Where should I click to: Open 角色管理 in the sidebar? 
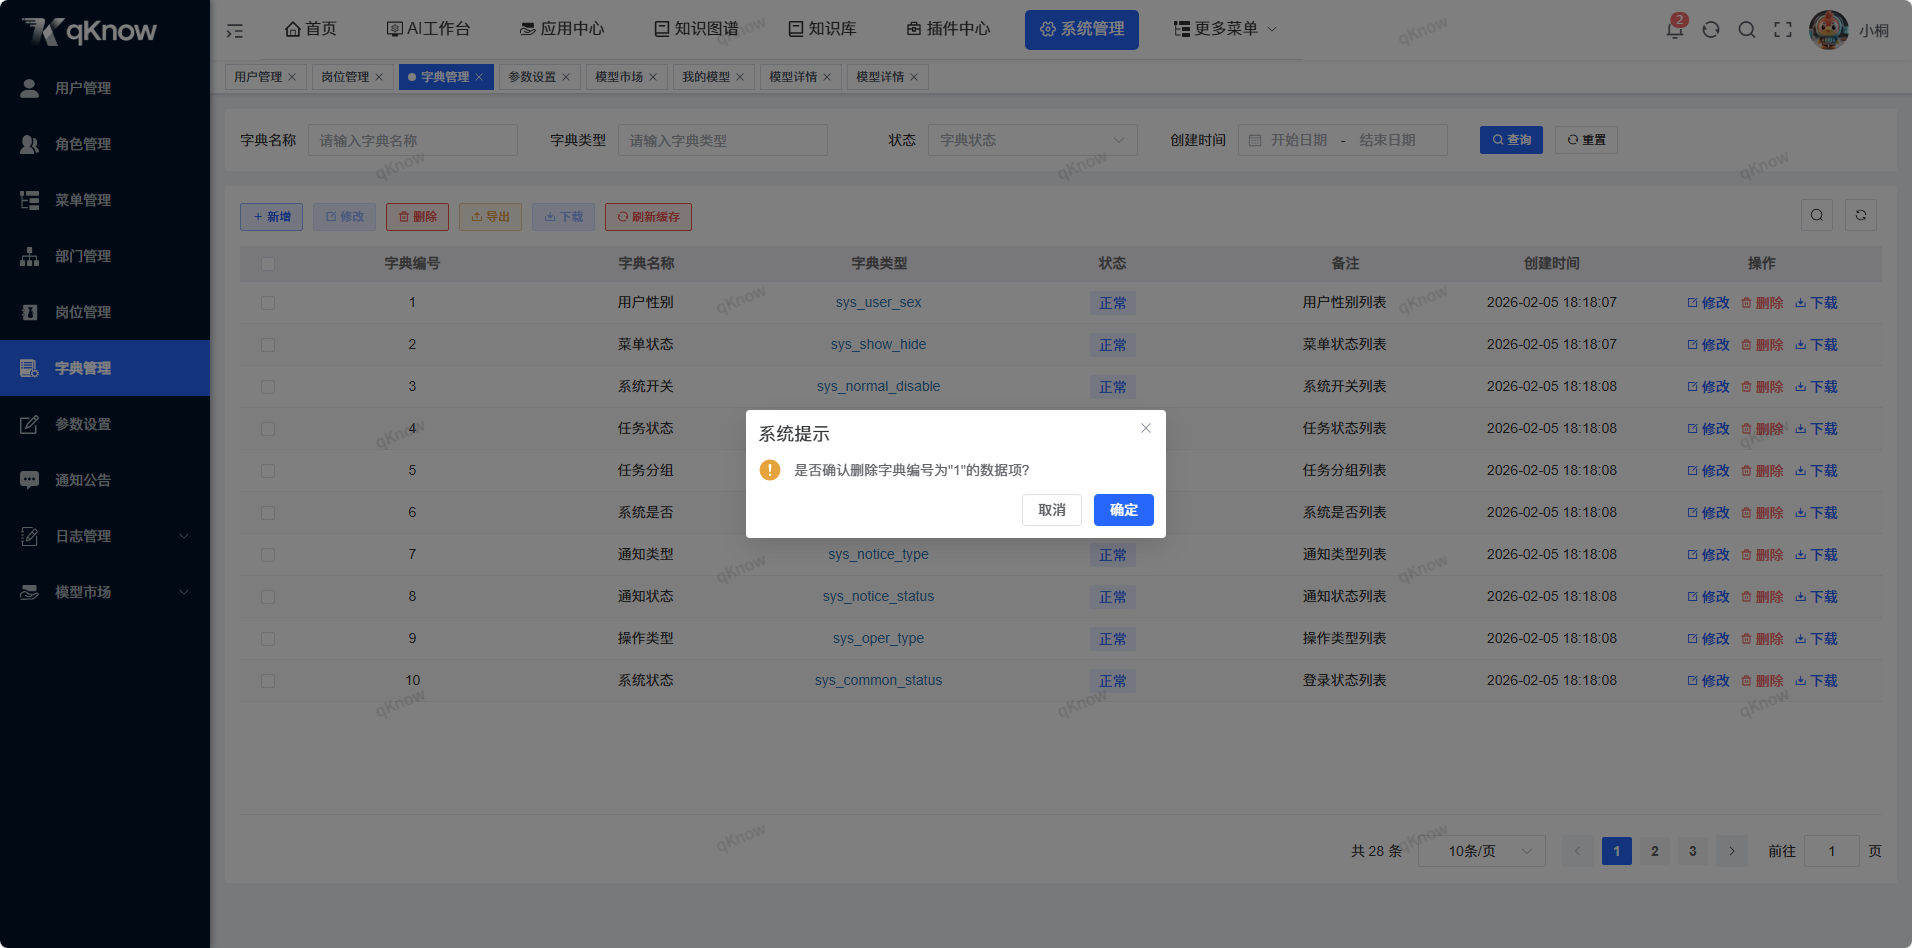(105, 144)
